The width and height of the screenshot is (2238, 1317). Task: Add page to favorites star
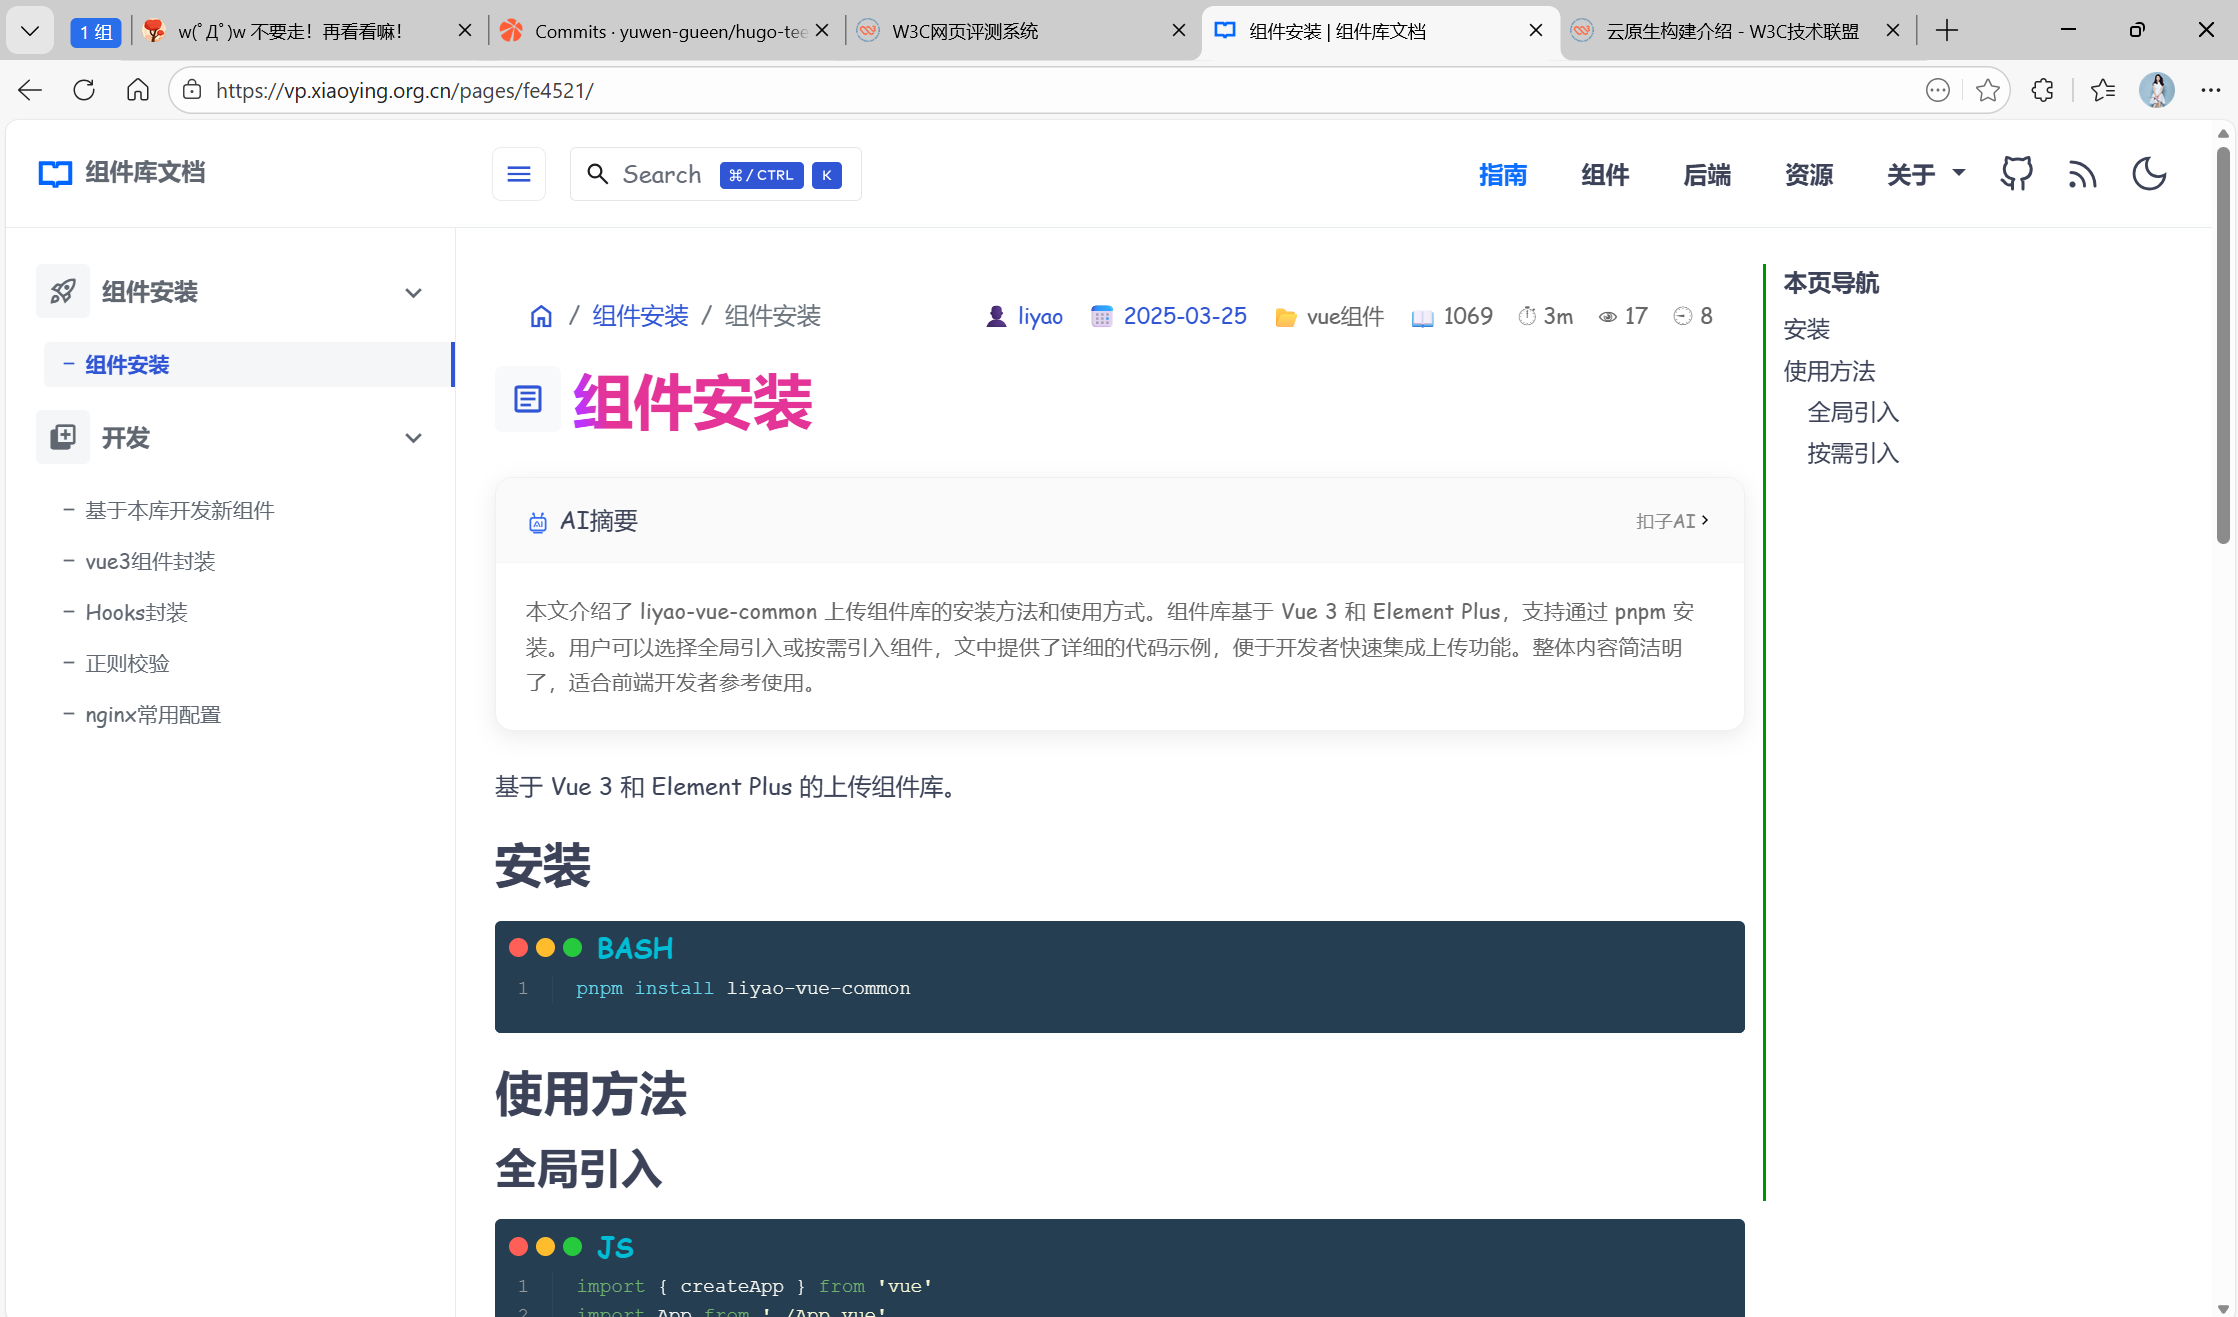pos(1987,90)
